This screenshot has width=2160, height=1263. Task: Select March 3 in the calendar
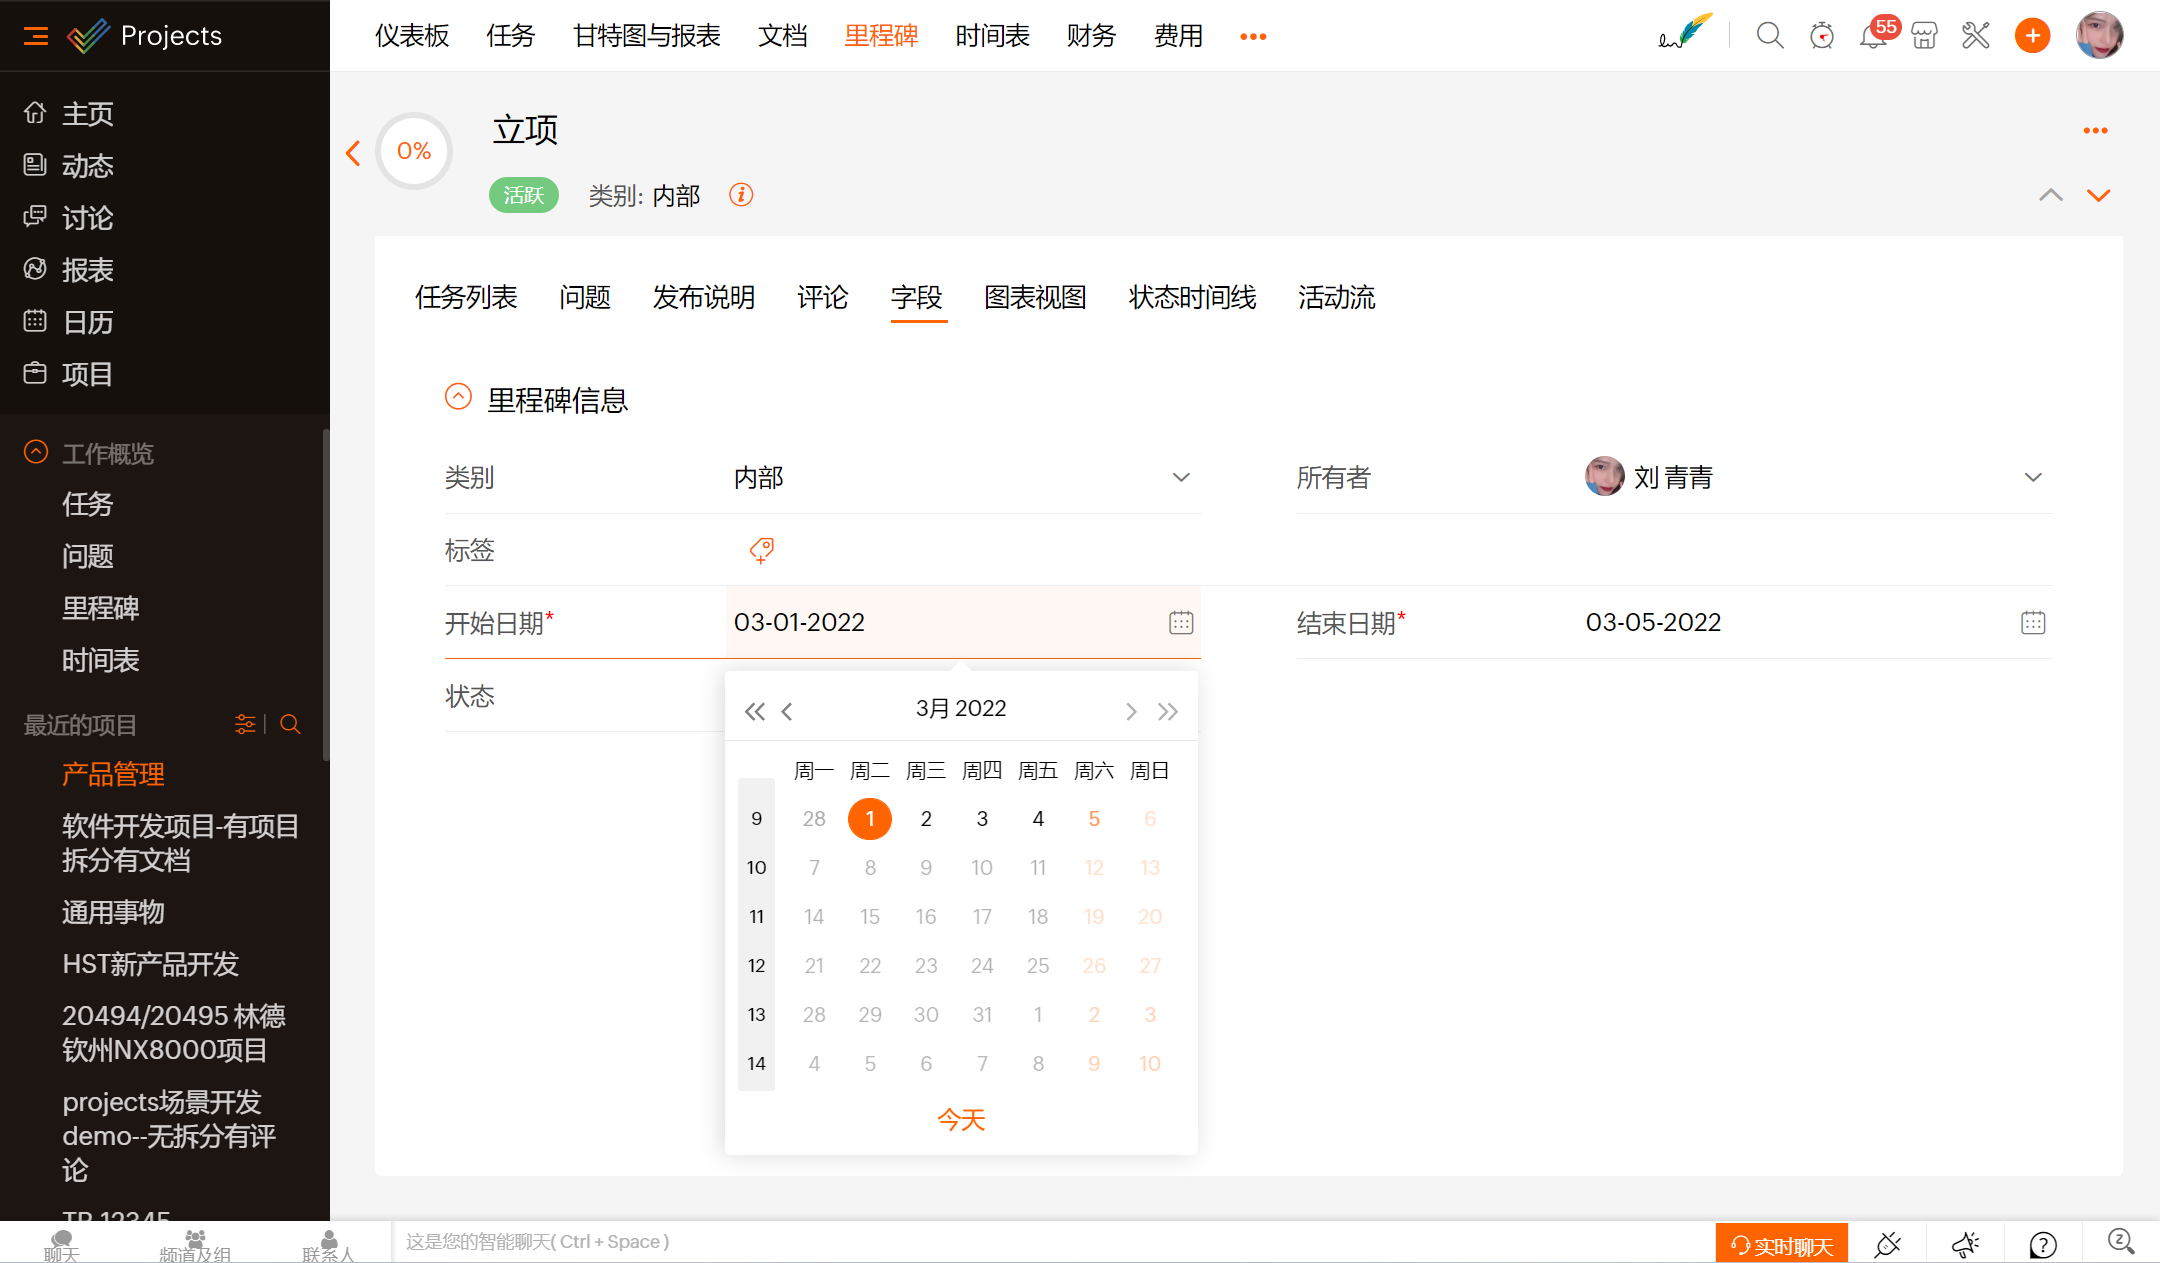coord(982,819)
